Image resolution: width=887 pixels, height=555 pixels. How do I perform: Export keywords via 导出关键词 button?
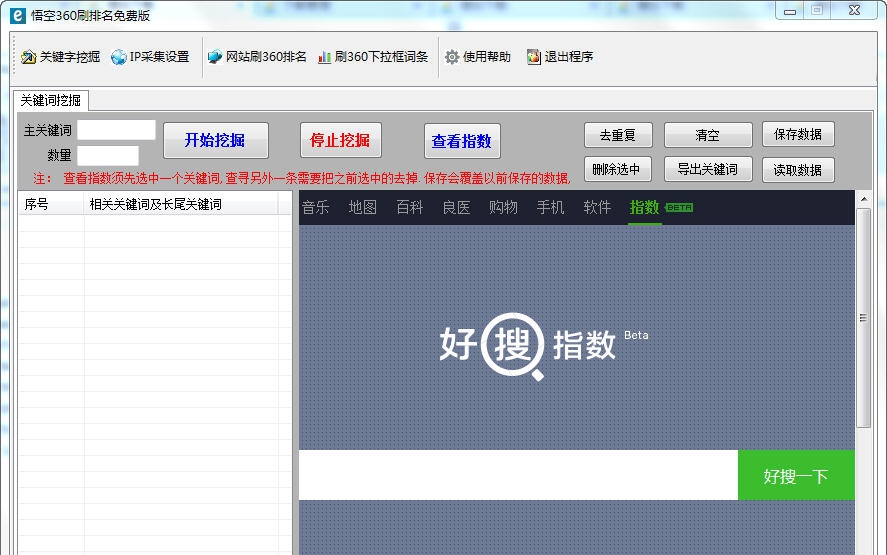708,169
